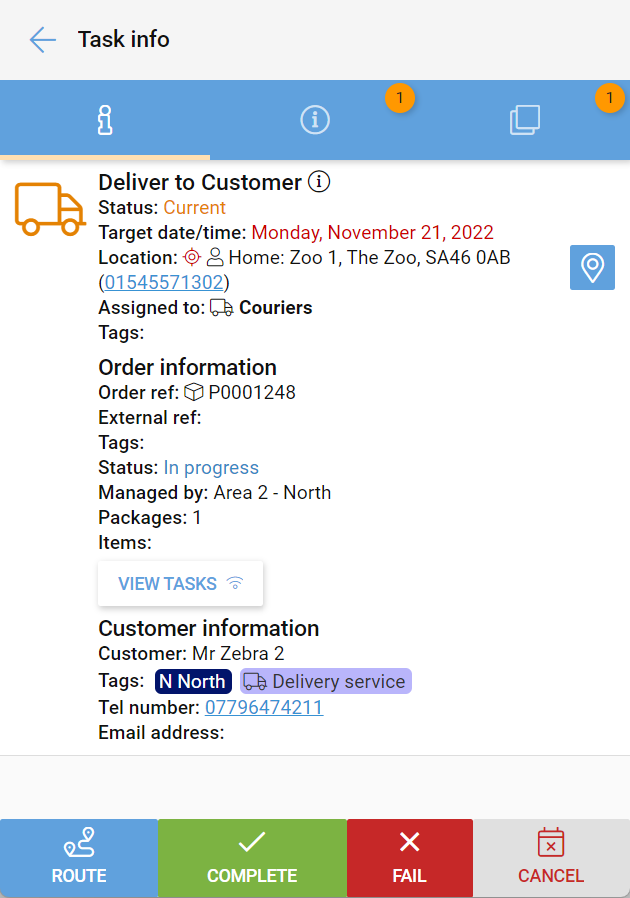The height and width of the screenshot is (898, 630).
Task: Click the info icon beside Deliver to Customer
Action: (x=319, y=182)
